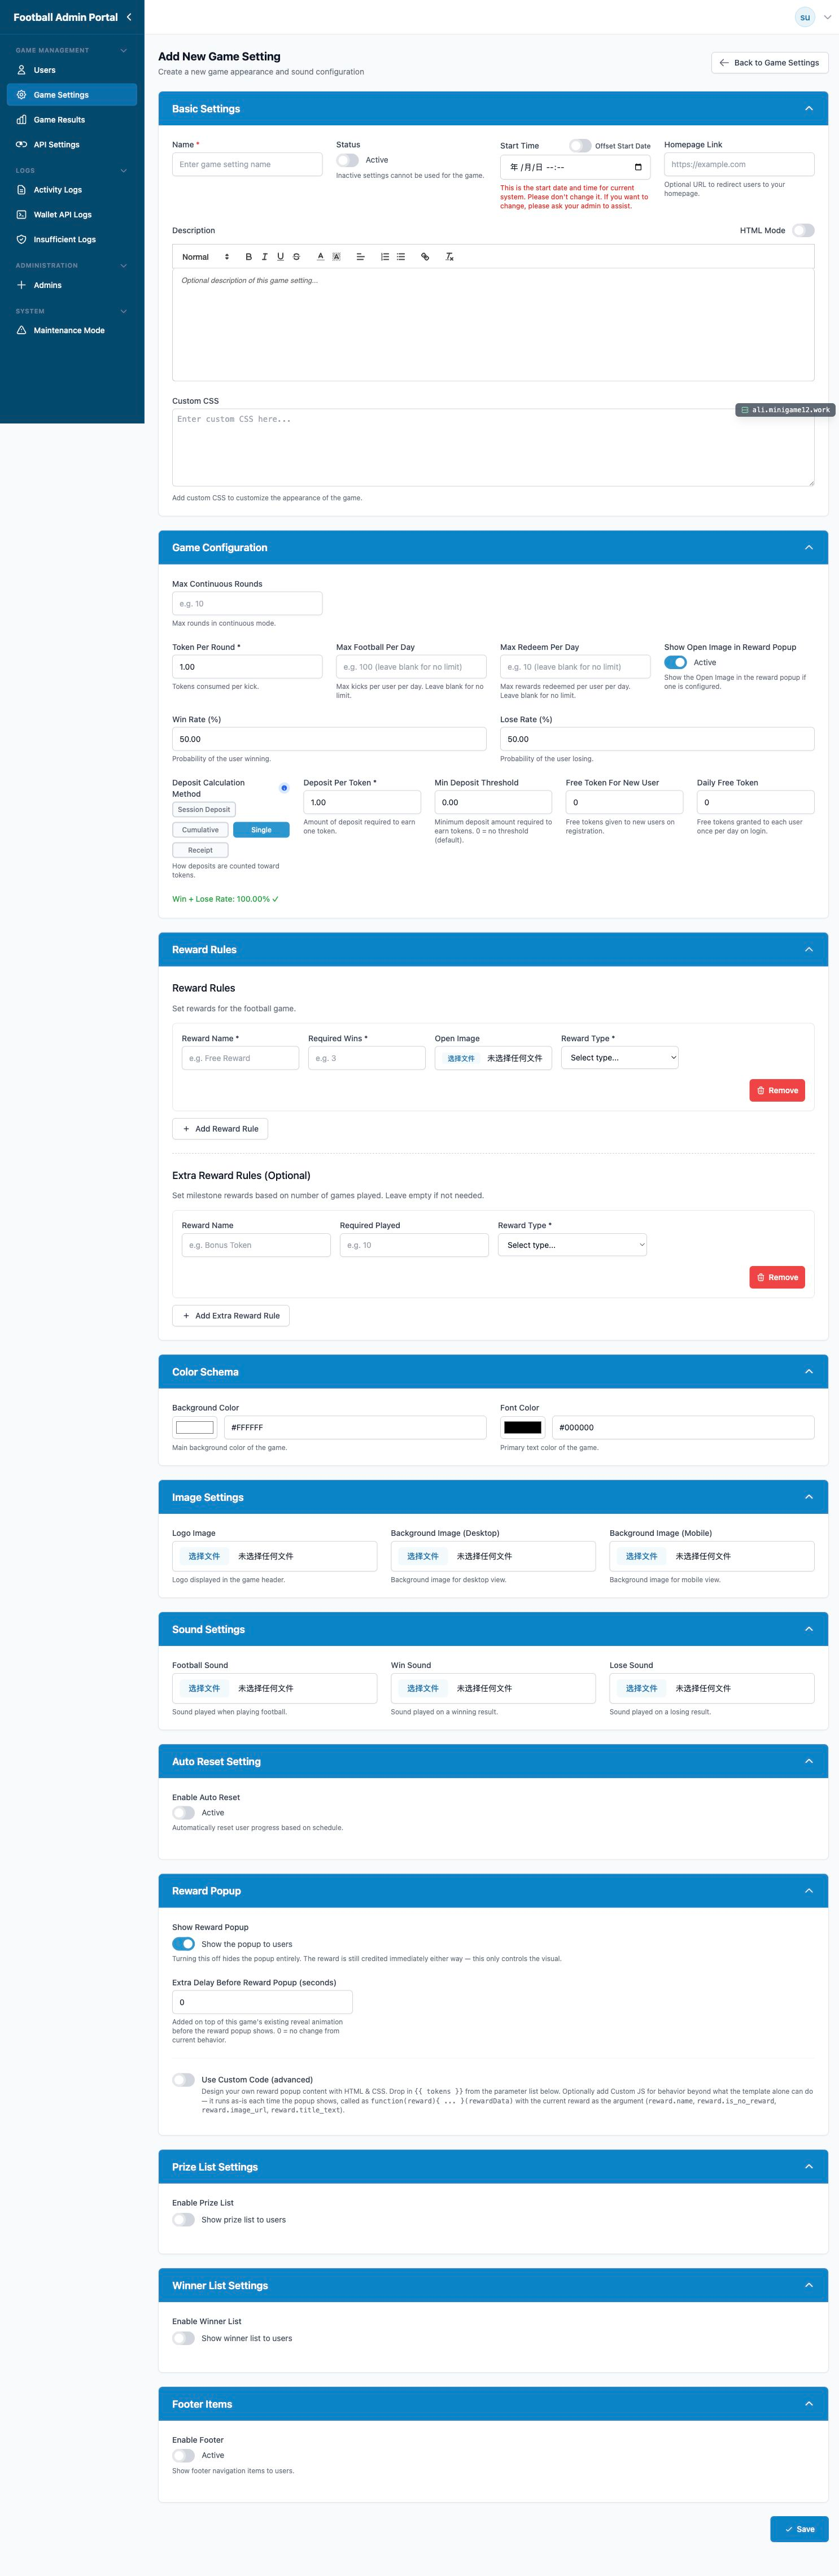Collapse the sidebar with the chevron icon
The height and width of the screenshot is (2576, 839).
tap(129, 17)
